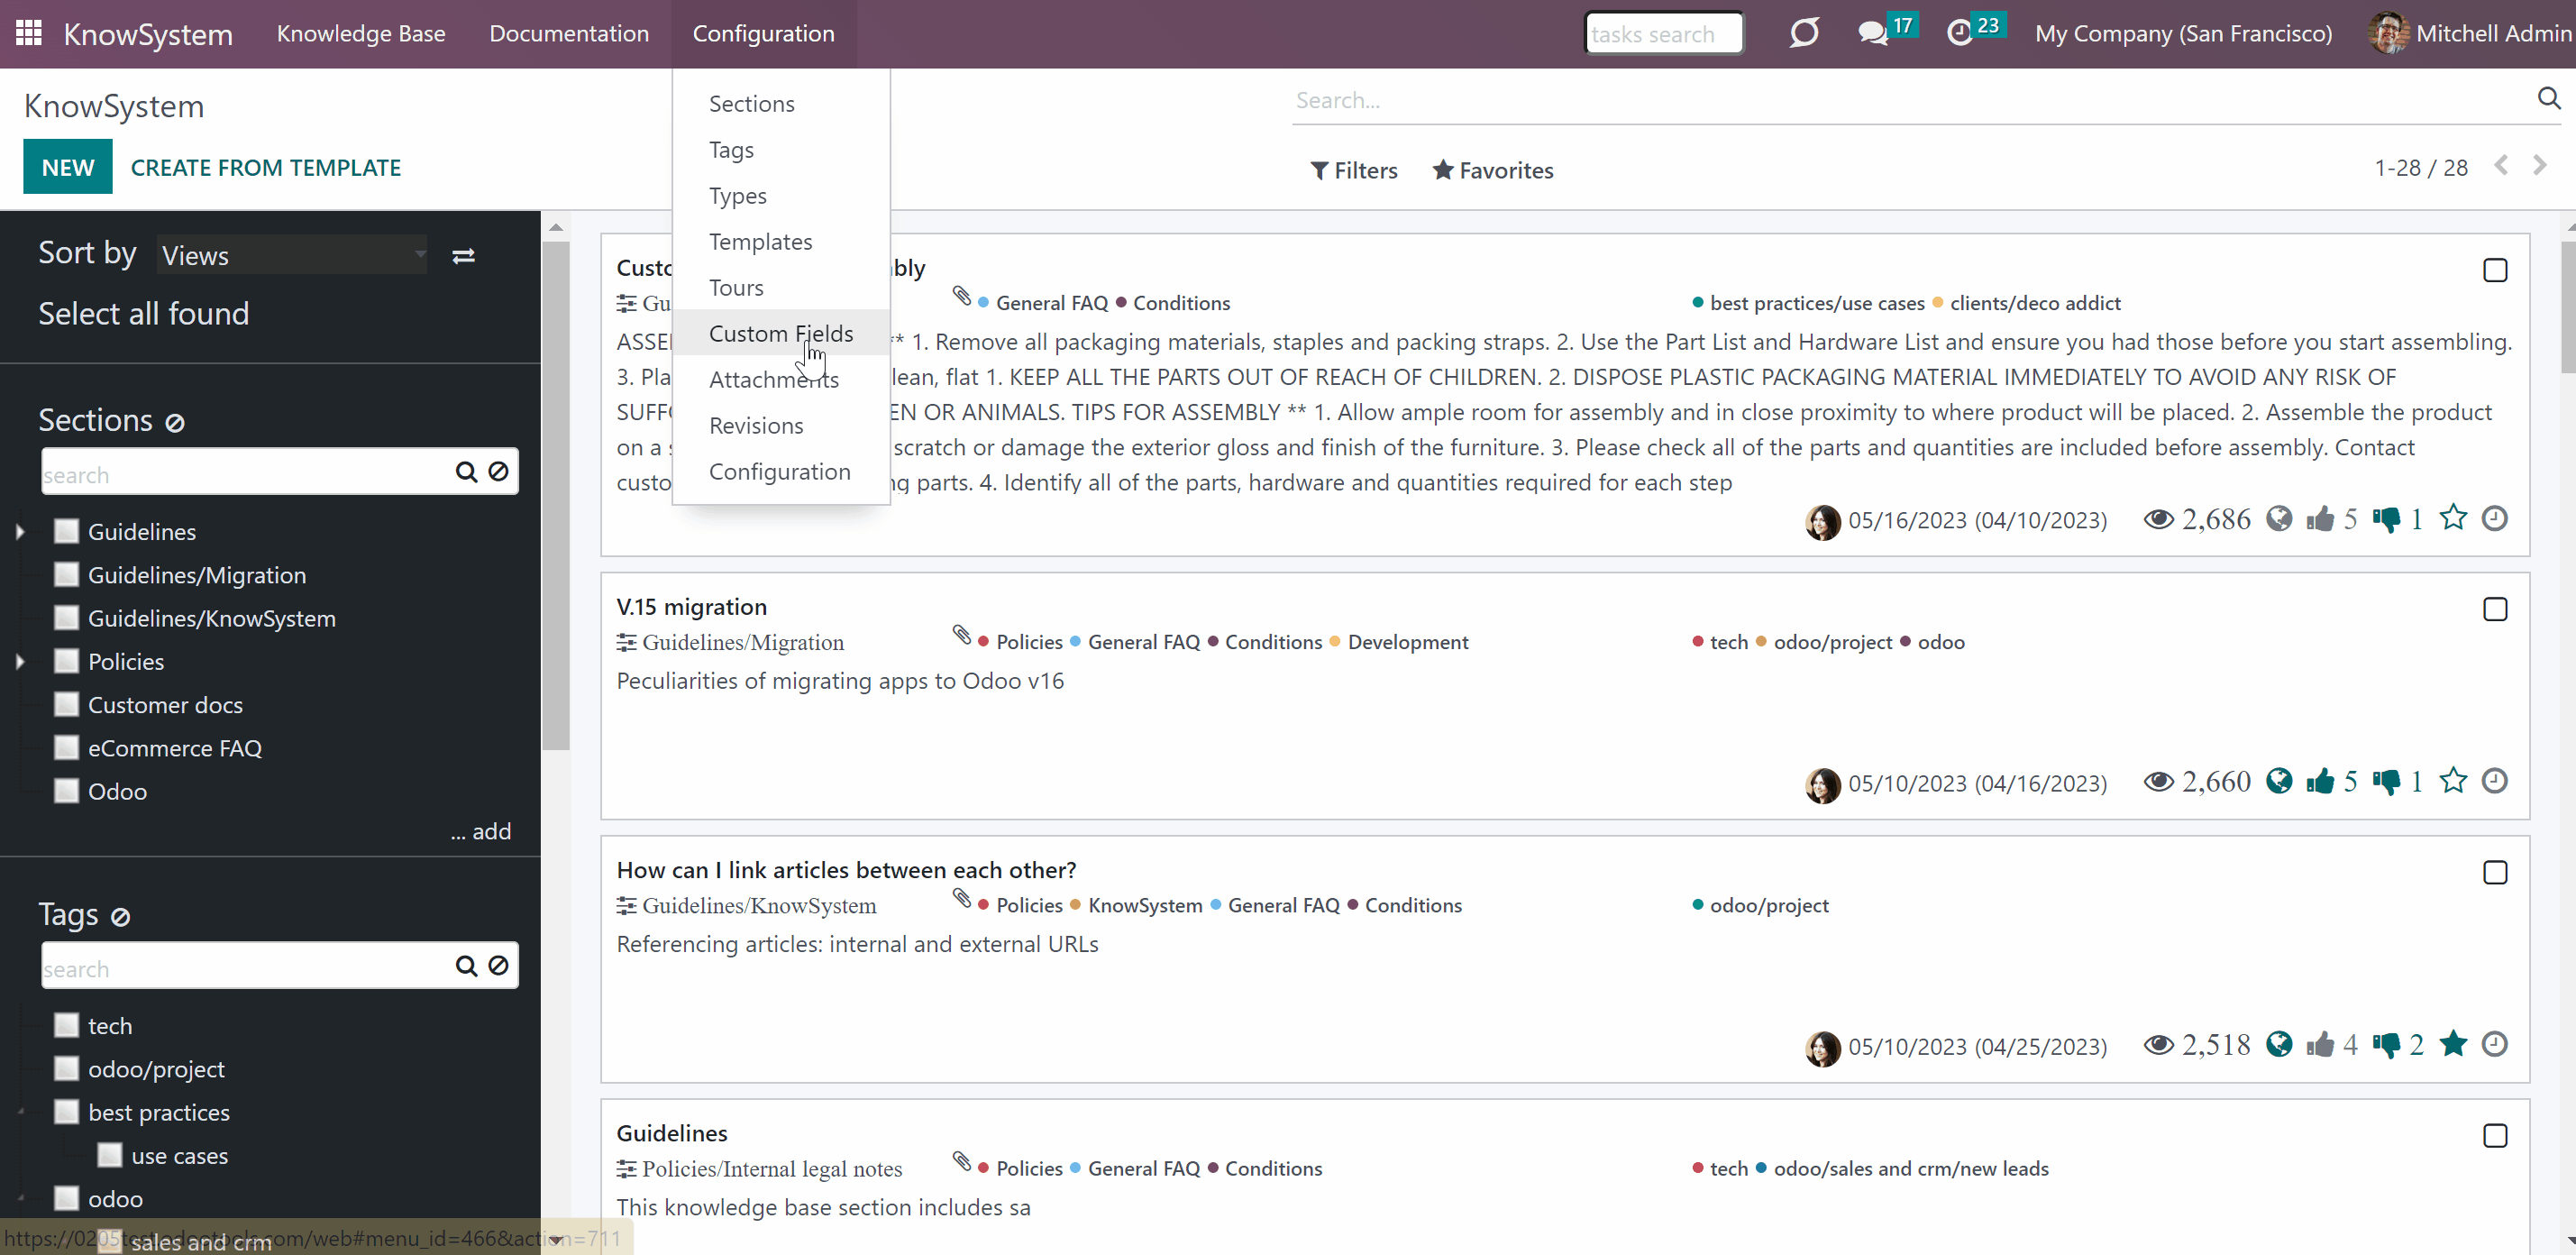Check the Odoo section checkbox
Screen dimensions: 2576x1255
pyautogui.click(x=66, y=790)
